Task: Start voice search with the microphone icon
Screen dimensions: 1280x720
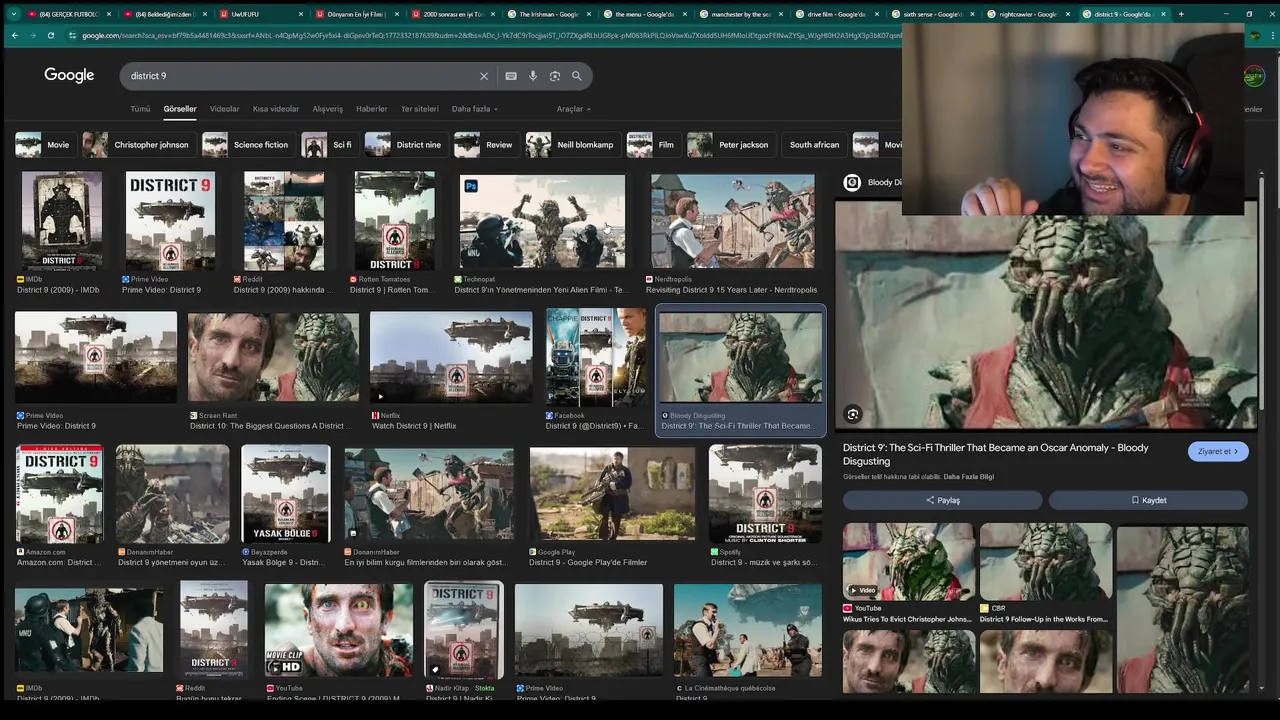Action: 533,76
